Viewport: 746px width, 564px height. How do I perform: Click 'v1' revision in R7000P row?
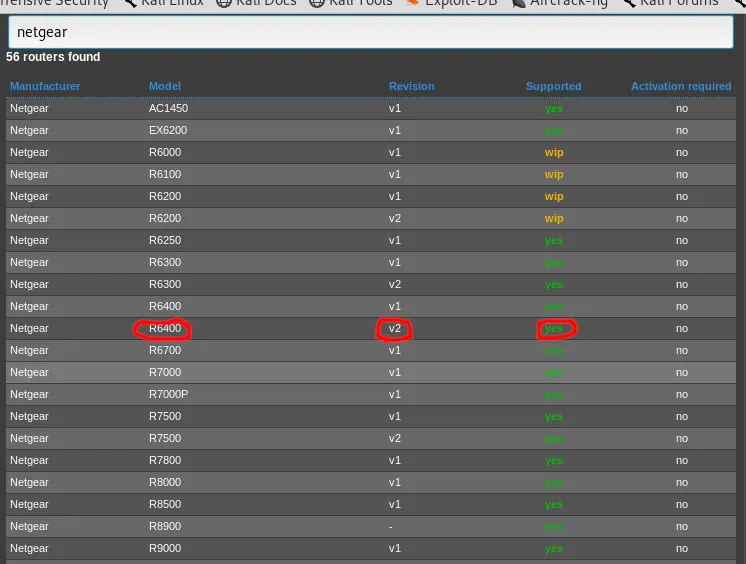394,394
